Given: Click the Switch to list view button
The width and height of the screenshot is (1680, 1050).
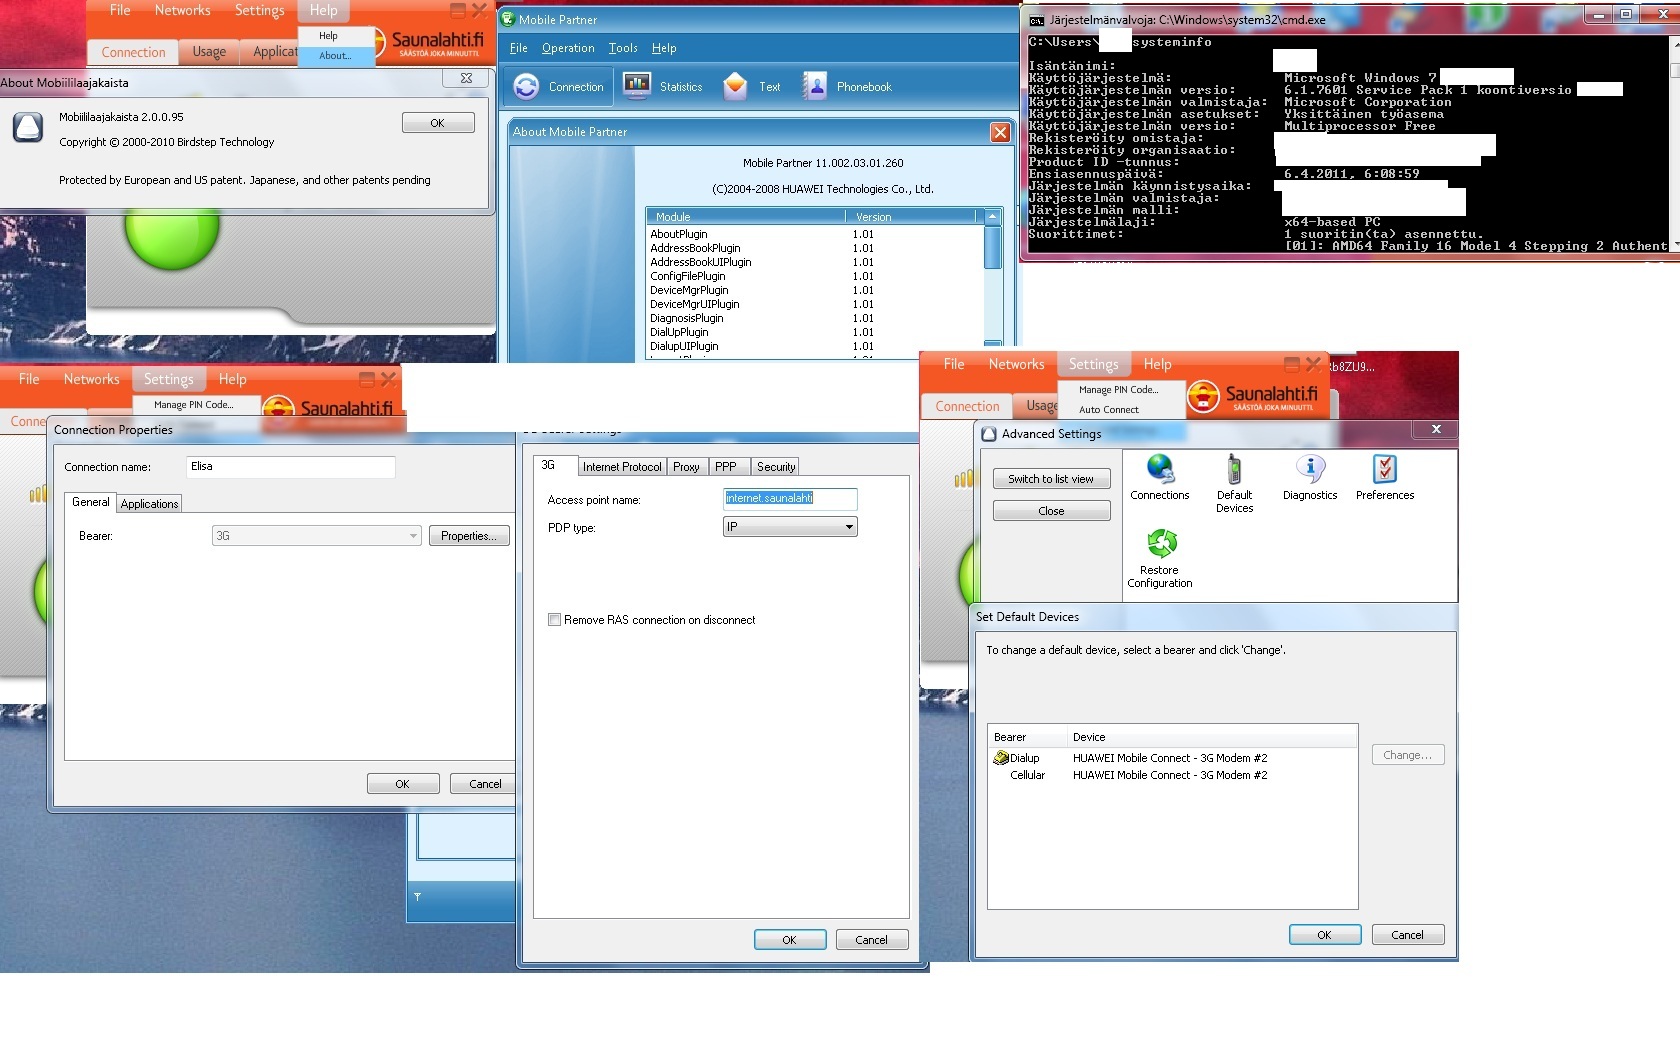Looking at the screenshot, I should point(1051,479).
